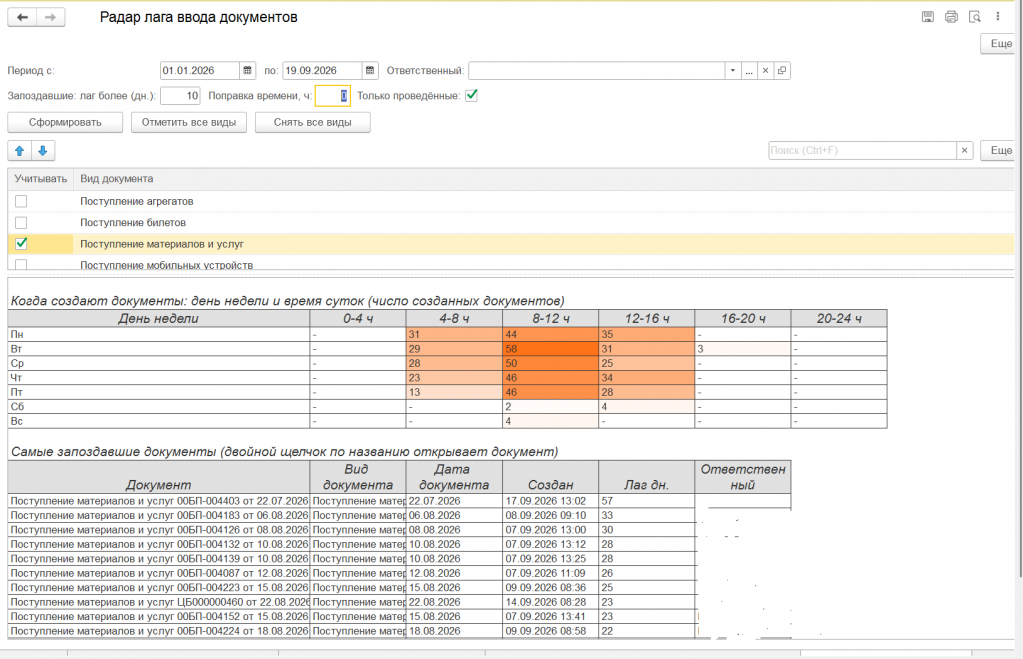
Task: Go forward with the right arrow button
Action: point(51,18)
